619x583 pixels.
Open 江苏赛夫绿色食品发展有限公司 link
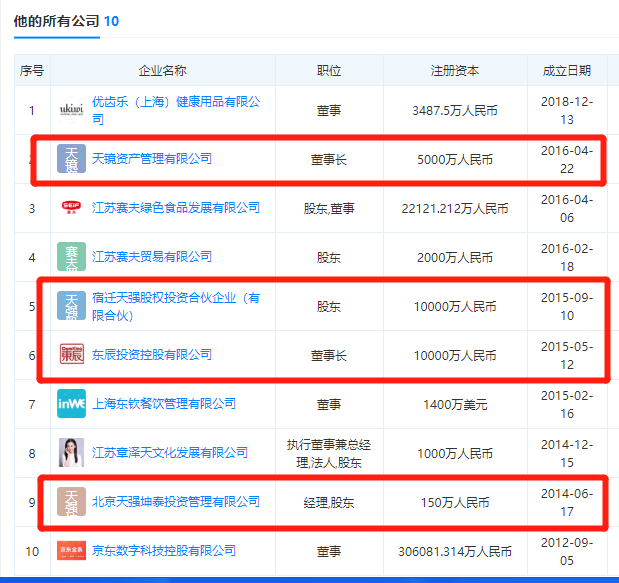point(176,208)
